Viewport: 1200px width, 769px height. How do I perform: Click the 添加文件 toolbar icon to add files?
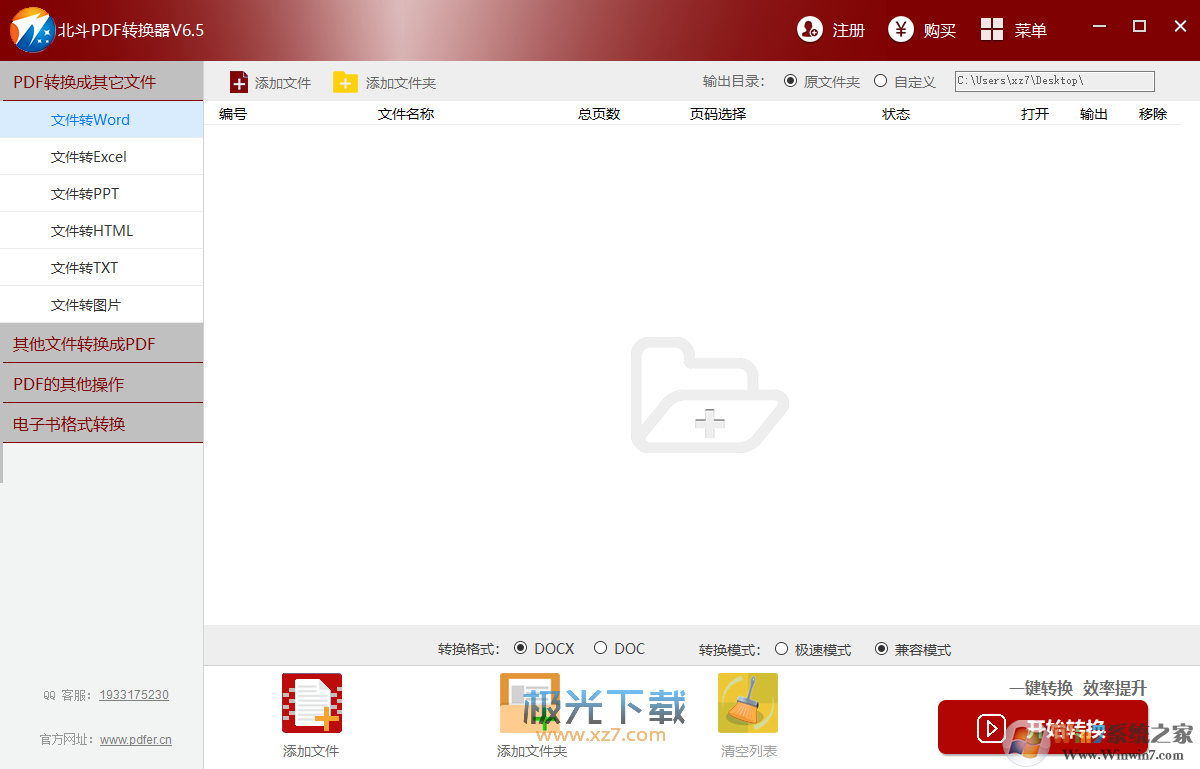270,82
